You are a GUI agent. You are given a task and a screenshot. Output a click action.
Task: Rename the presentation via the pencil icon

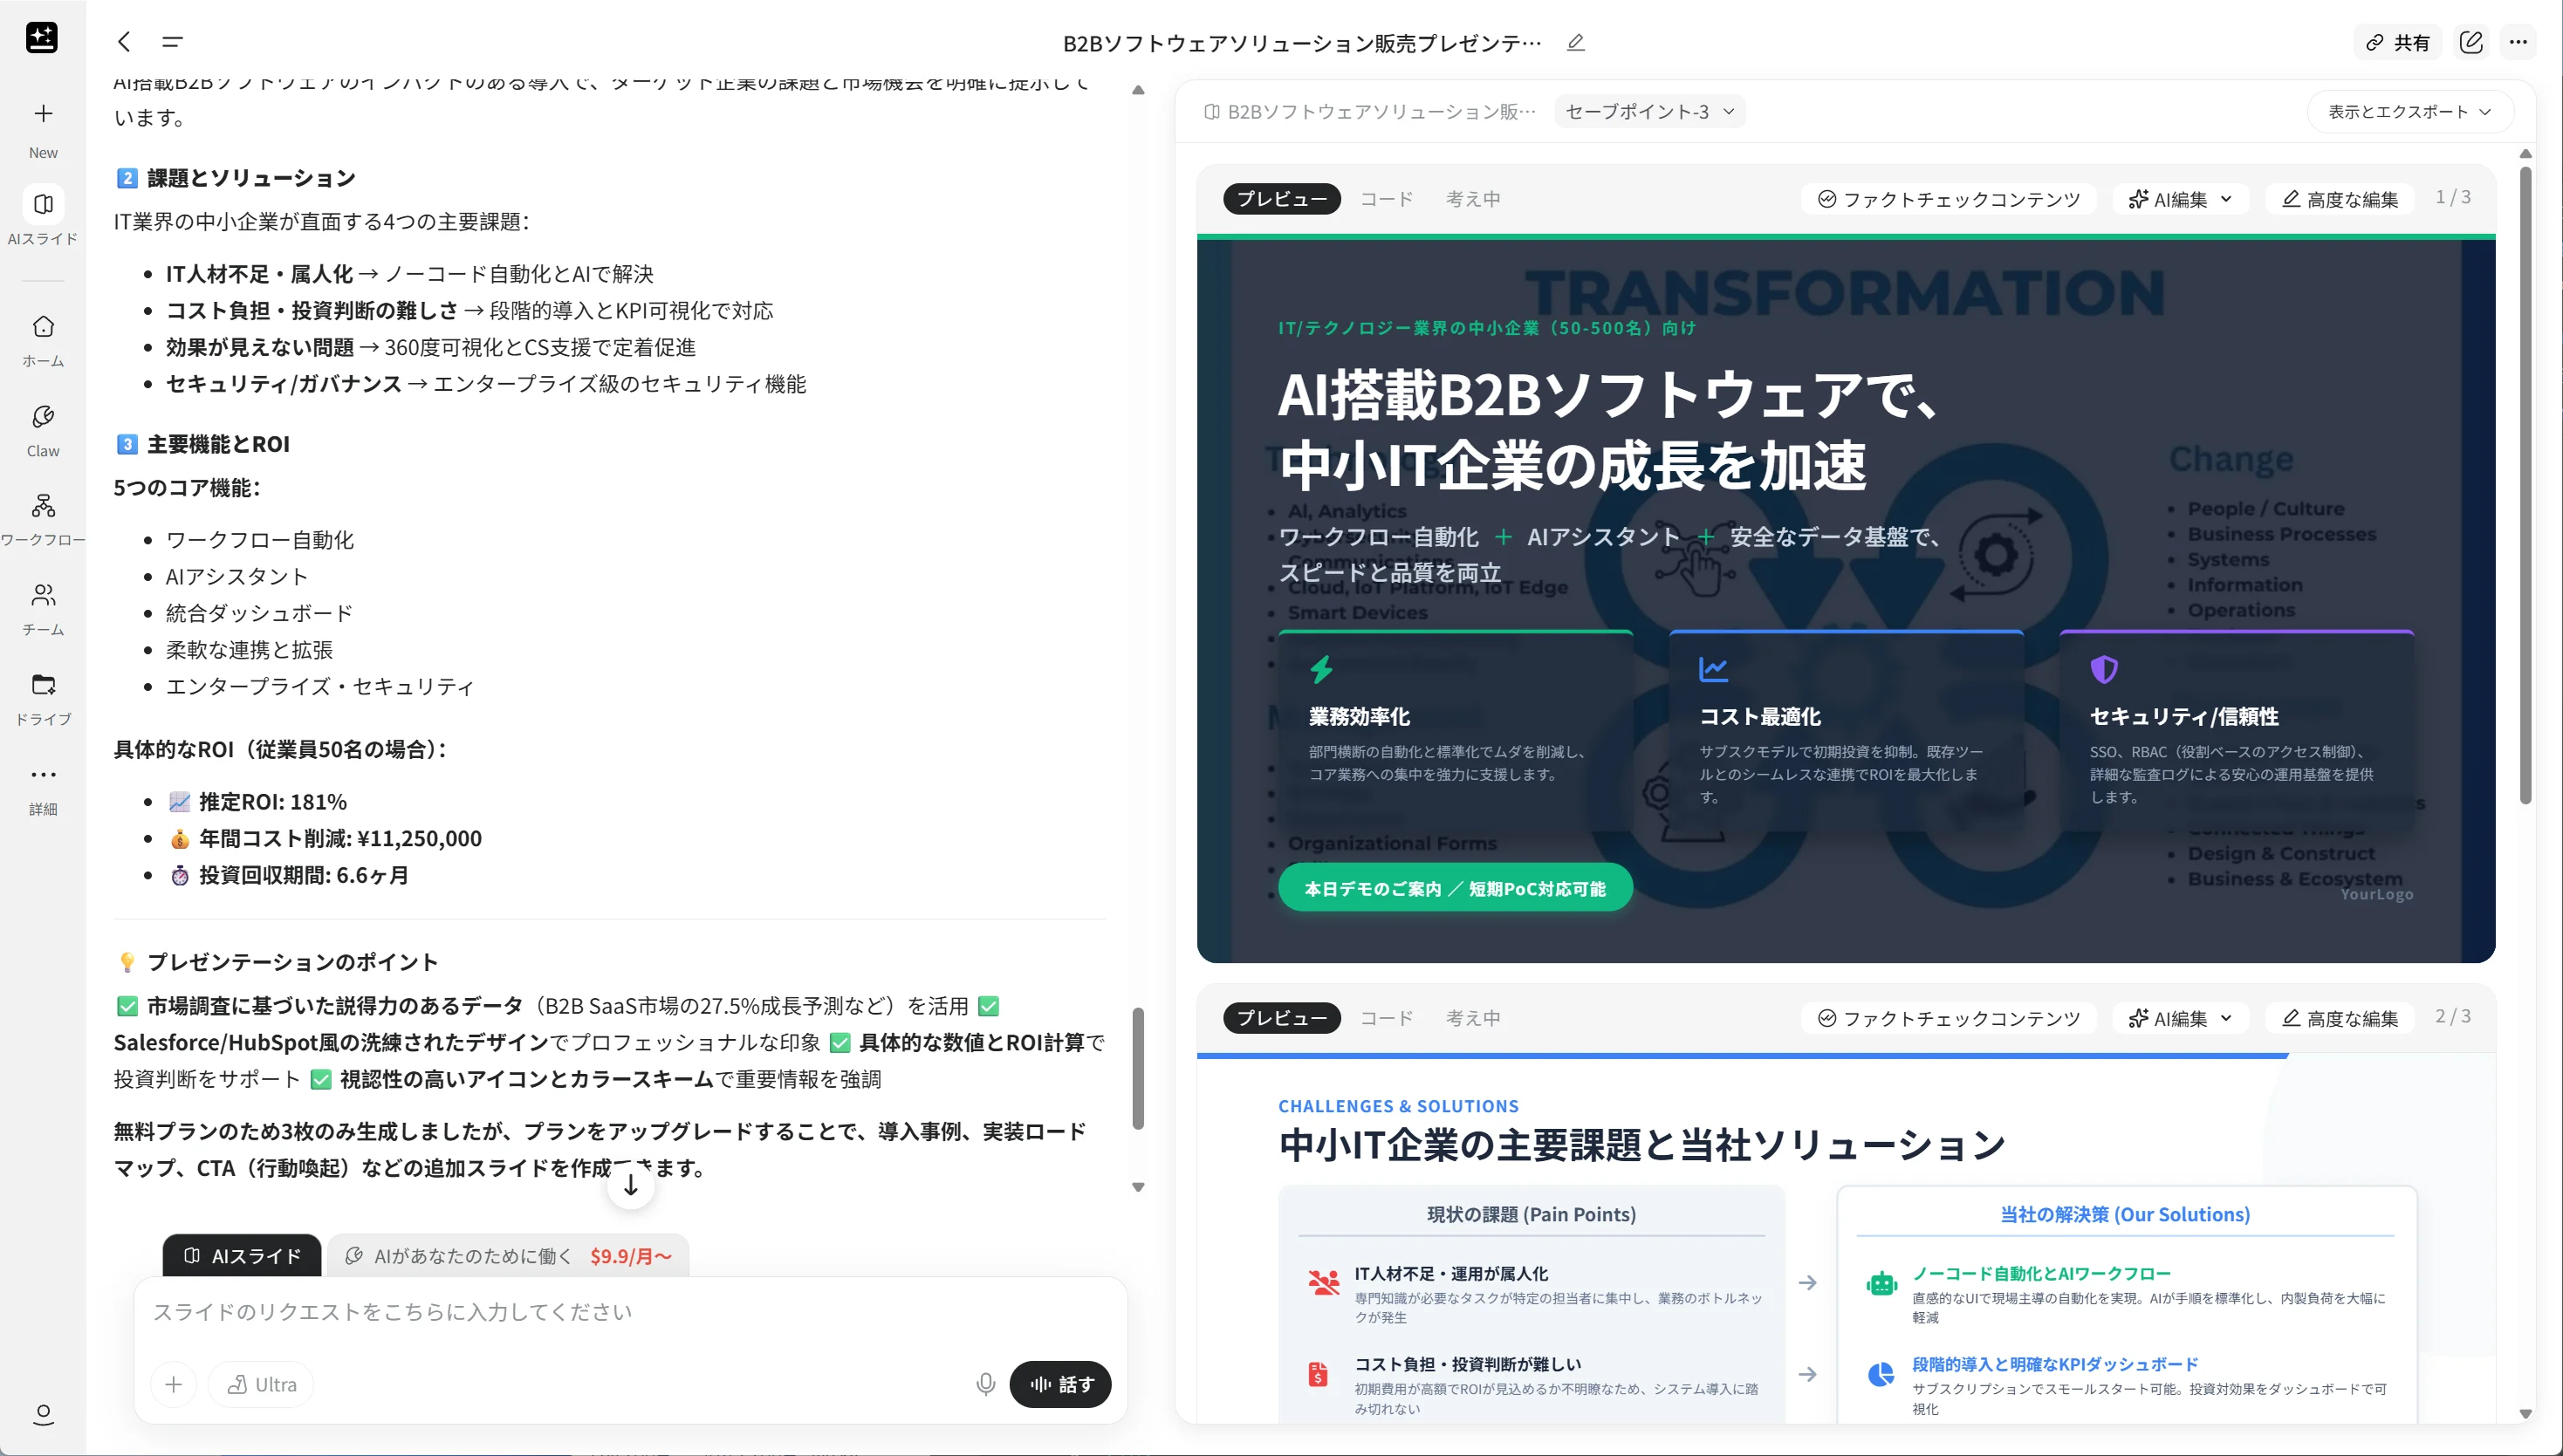[1575, 43]
